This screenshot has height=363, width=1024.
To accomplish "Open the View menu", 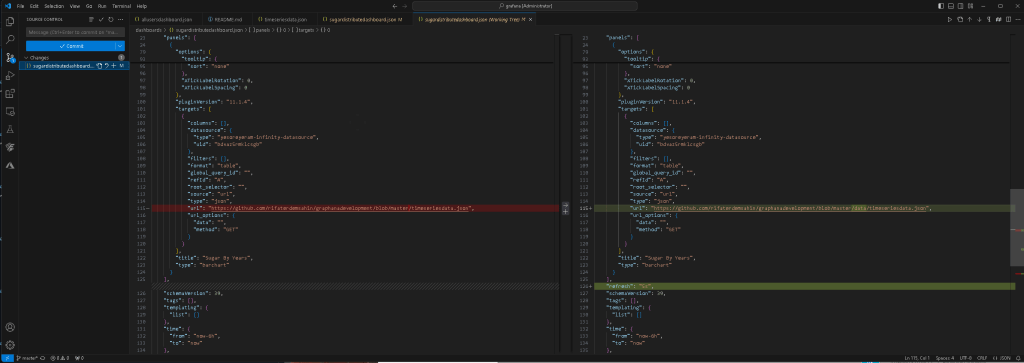I will pos(74,6).
